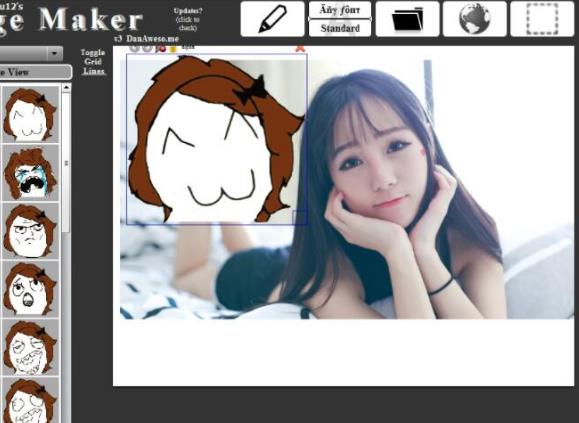The height and width of the screenshot is (423, 579).
Task: Pick the happy closed-eyes Derpina face thumbnail
Action: (x=30, y=114)
